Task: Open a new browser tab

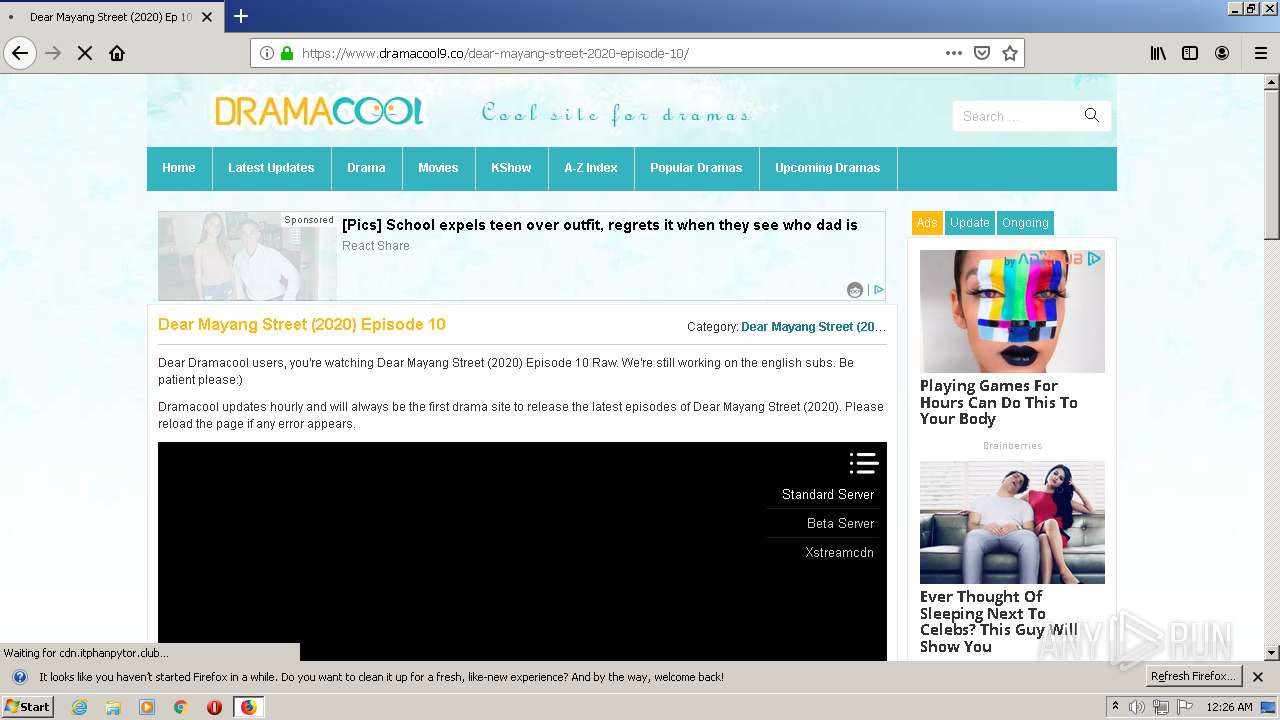Action: pyautogui.click(x=241, y=16)
